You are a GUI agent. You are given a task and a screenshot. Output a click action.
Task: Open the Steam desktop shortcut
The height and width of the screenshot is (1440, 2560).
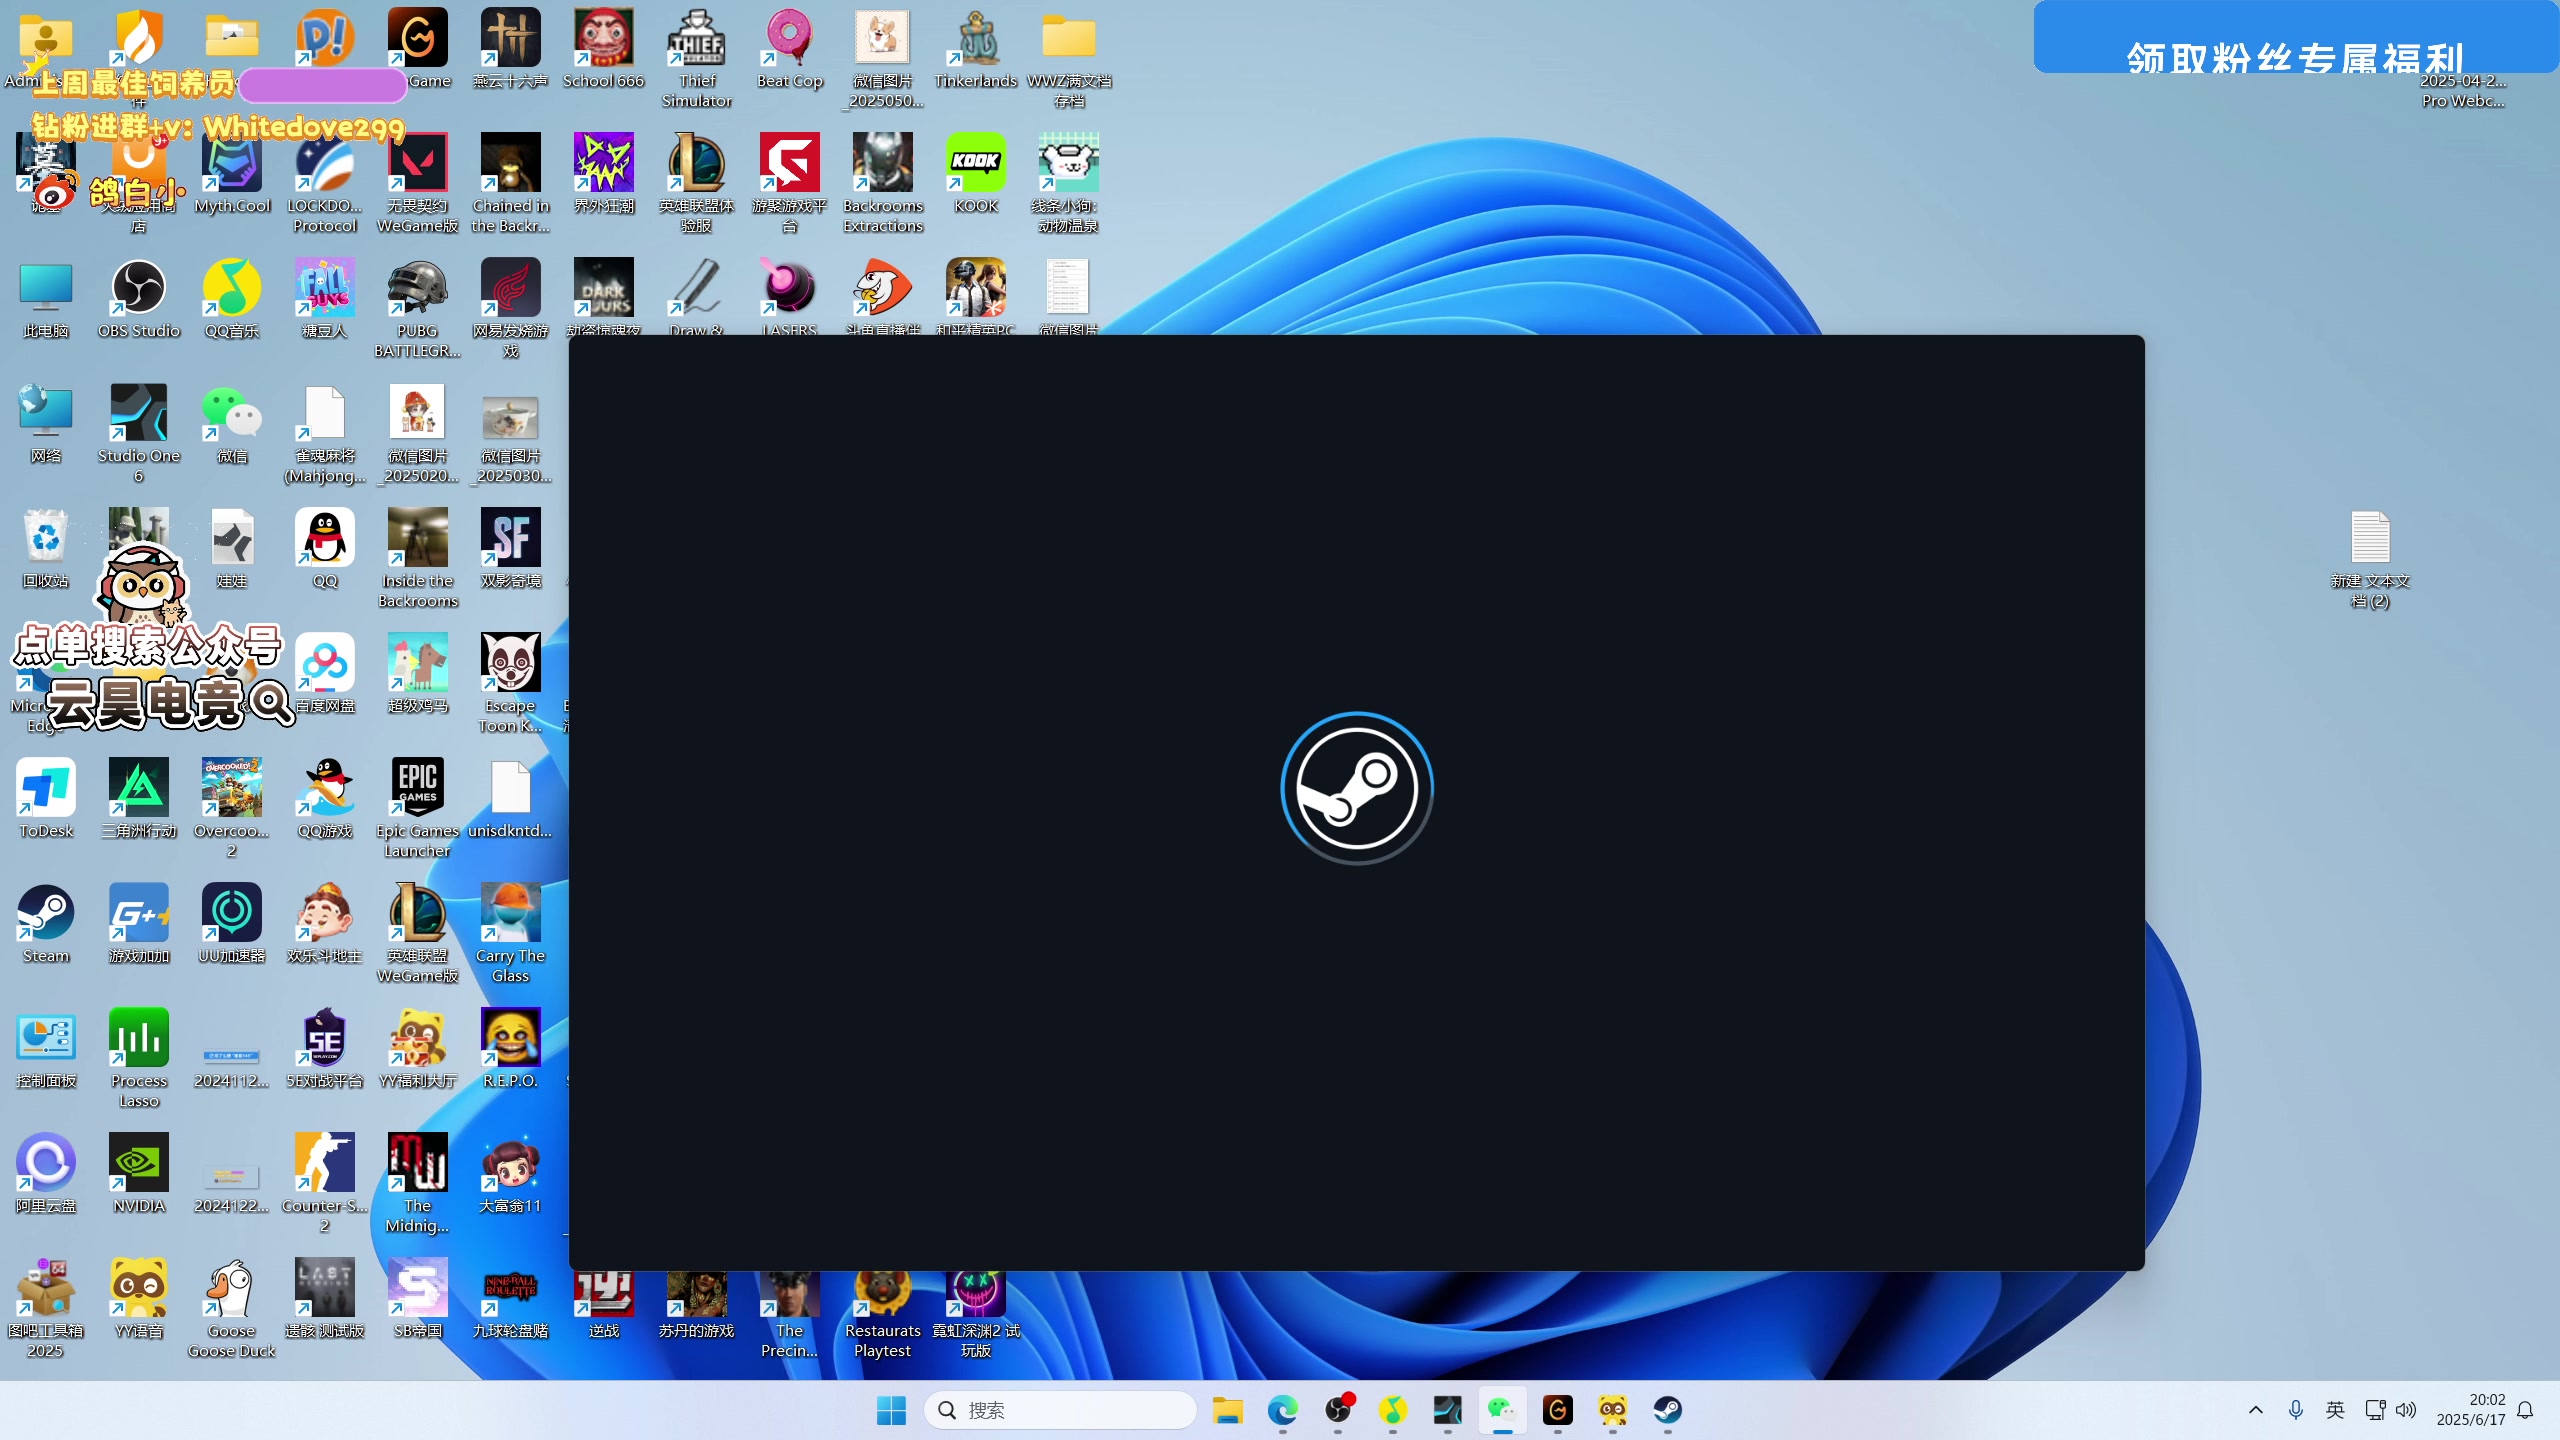(46, 923)
